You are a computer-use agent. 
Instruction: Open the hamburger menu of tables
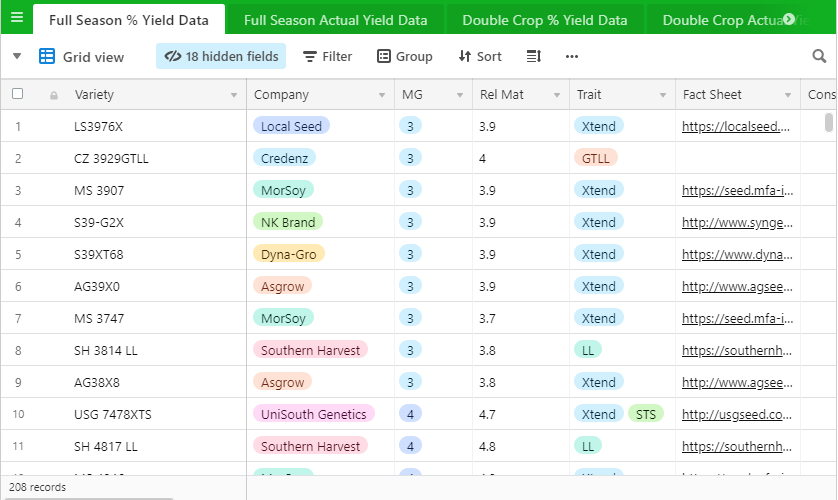pos(17,18)
